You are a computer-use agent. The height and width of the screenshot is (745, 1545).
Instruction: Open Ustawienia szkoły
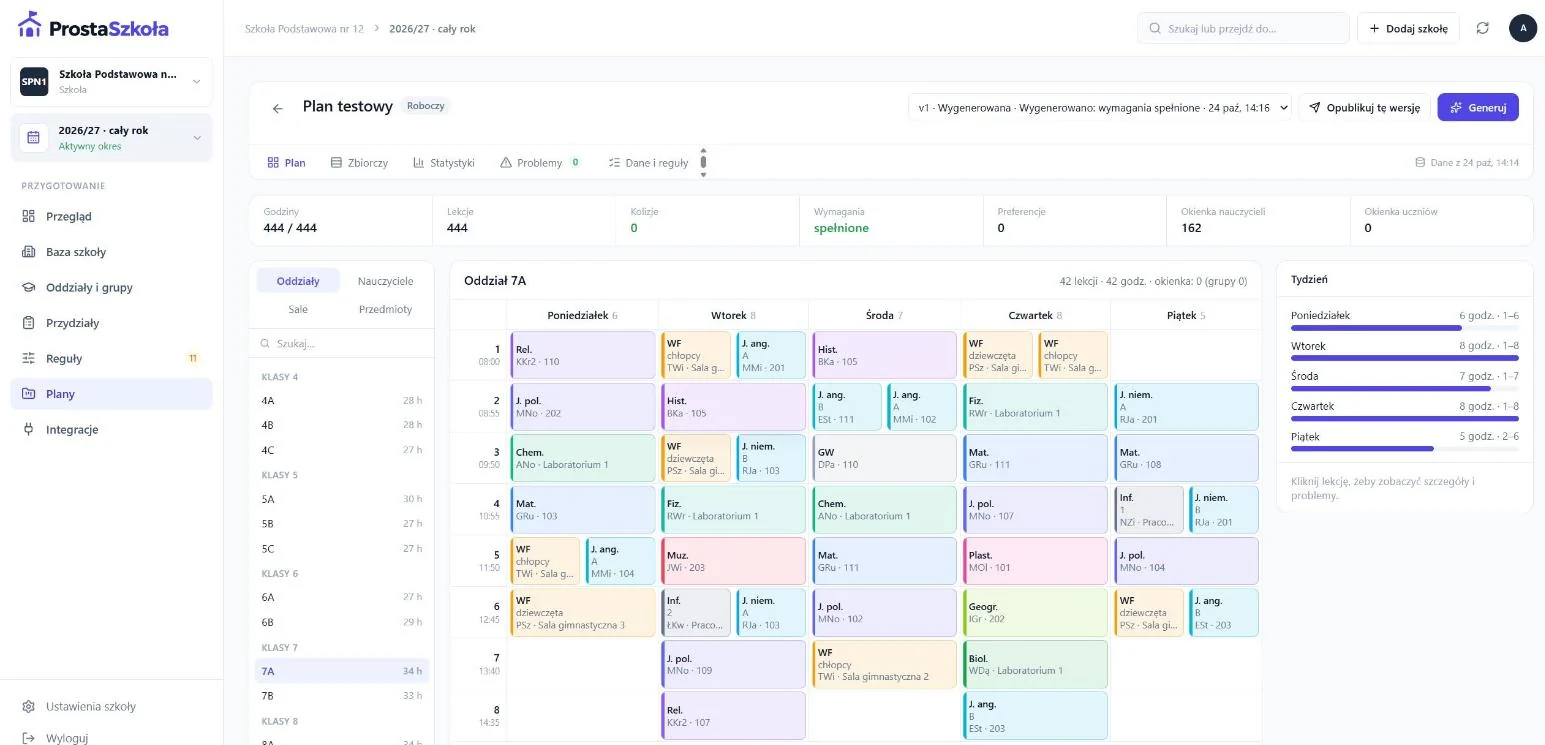click(x=111, y=706)
